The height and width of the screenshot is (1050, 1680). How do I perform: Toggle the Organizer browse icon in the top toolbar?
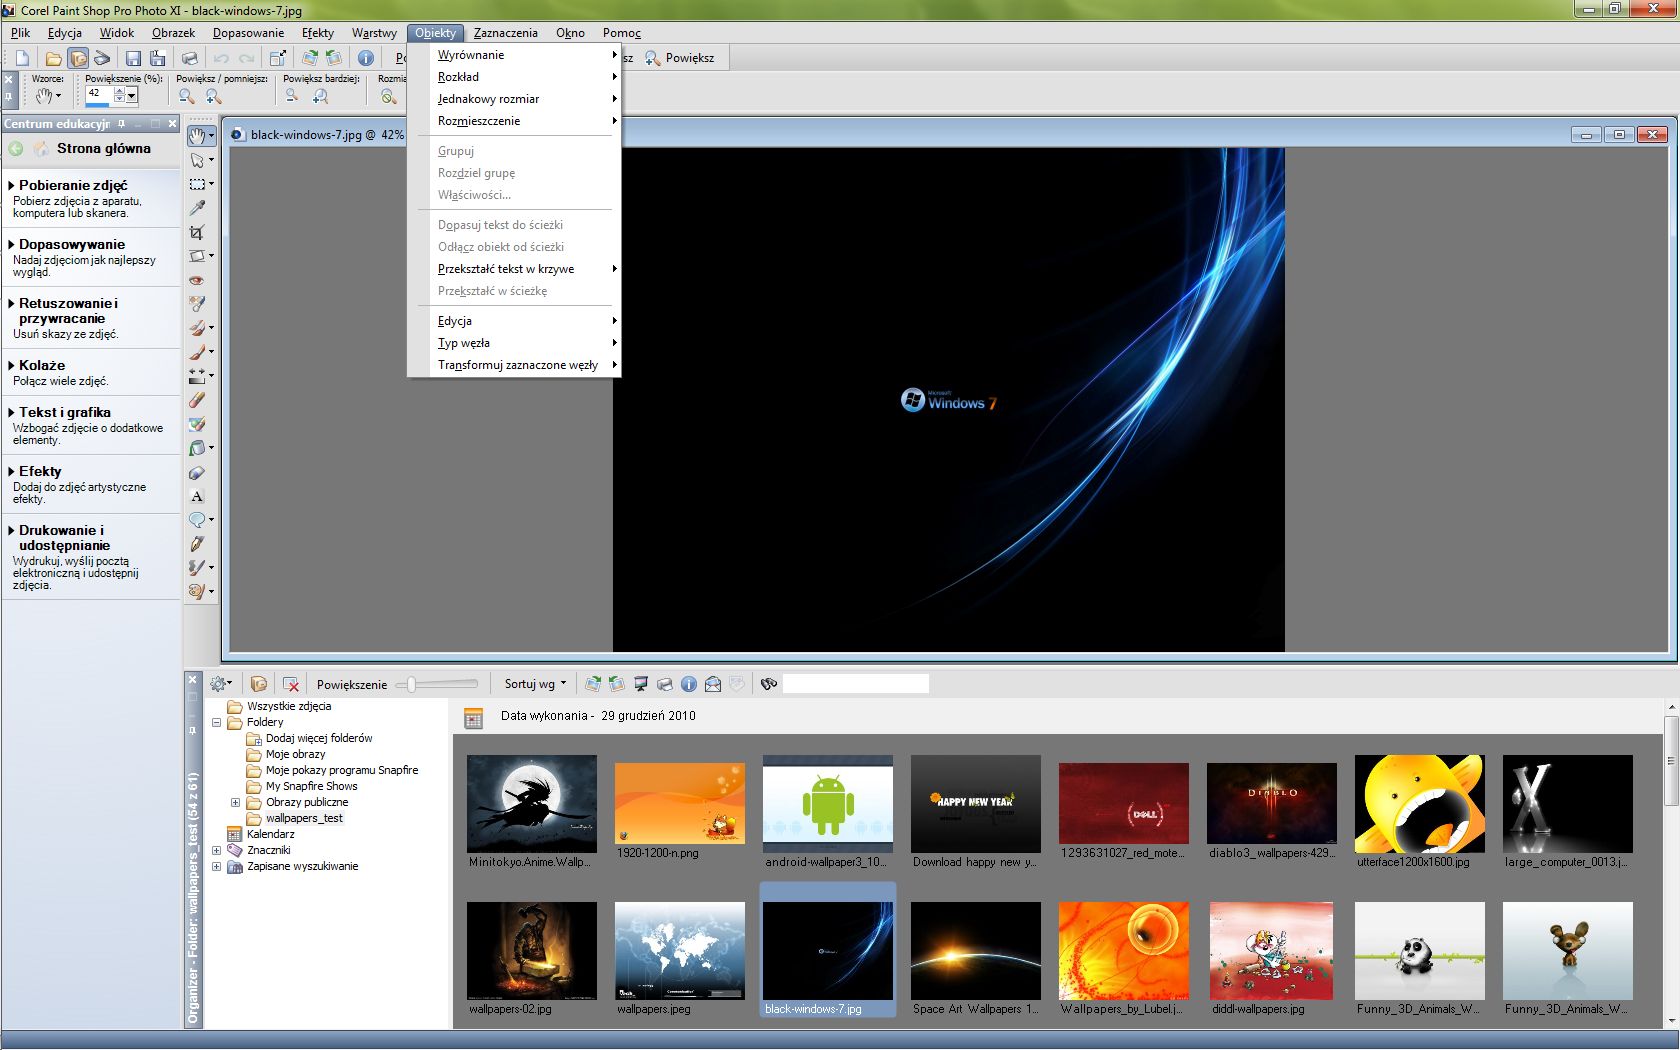click(77, 58)
